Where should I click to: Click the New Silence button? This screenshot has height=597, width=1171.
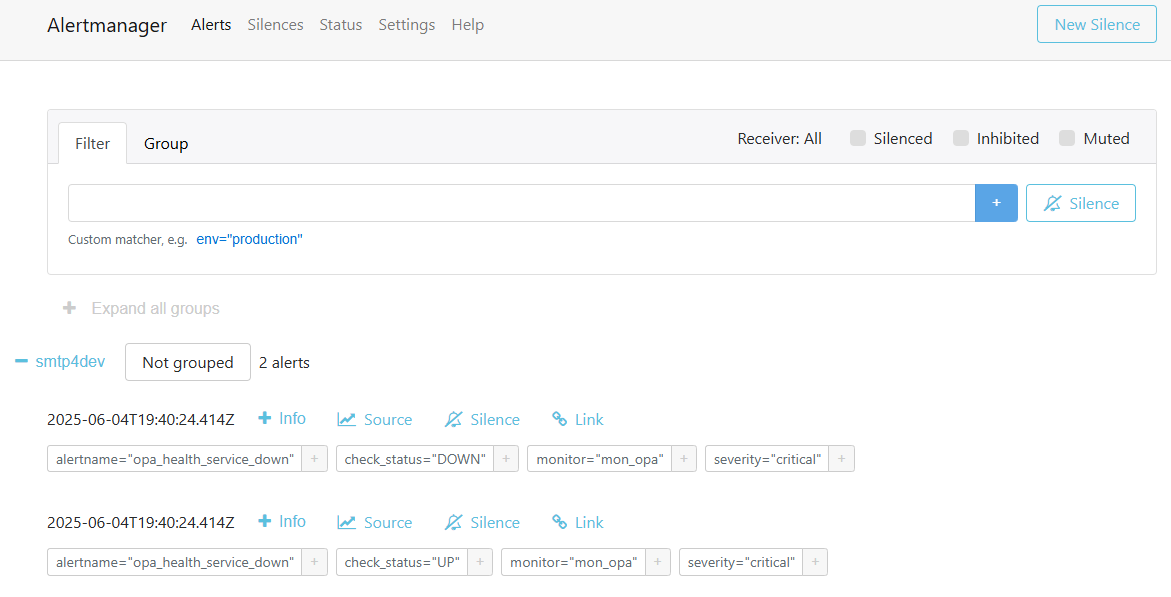pyautogui.click(x=1096, y=24)
